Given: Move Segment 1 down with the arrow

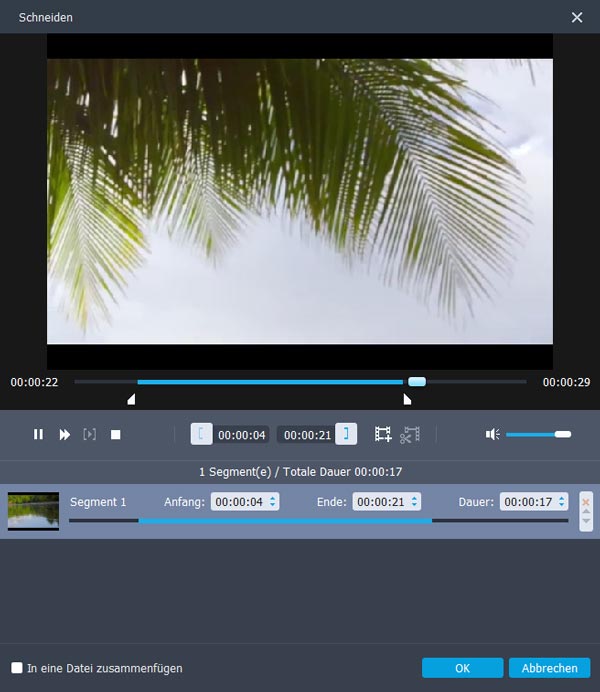Looking at the screenshot, I should coord(586,521).
